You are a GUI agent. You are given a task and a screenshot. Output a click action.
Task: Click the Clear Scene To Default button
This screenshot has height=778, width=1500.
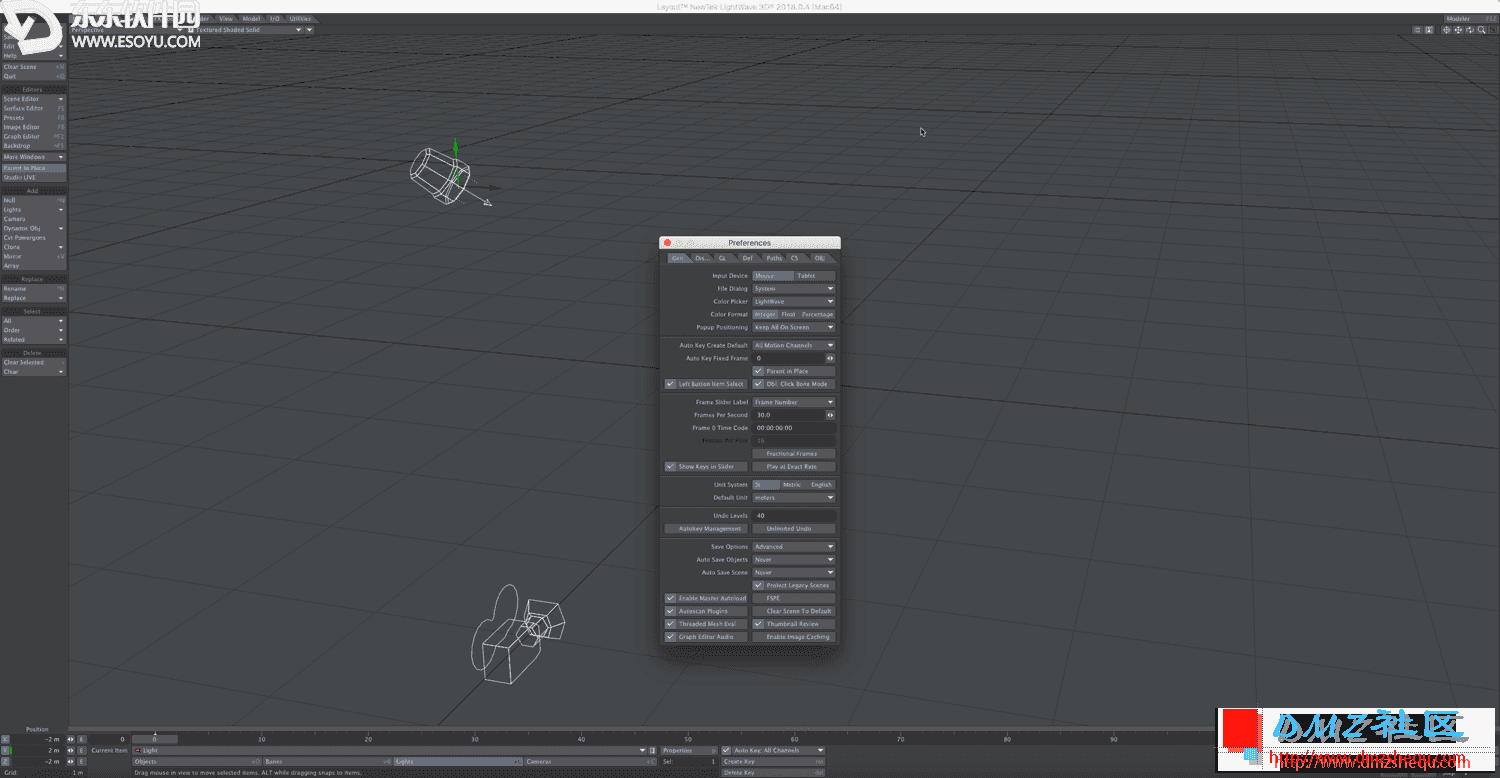794,611
